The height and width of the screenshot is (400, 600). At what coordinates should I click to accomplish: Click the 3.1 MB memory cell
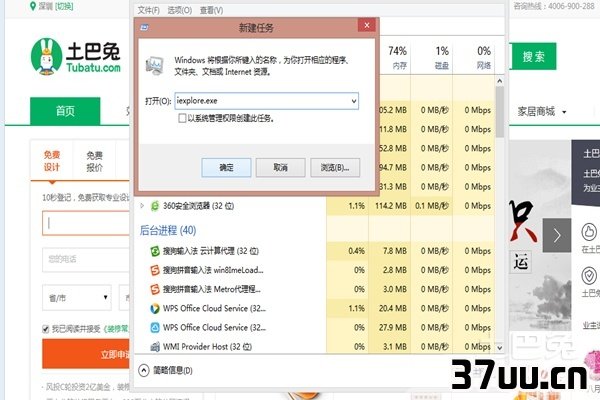click(x=390, y=346)
